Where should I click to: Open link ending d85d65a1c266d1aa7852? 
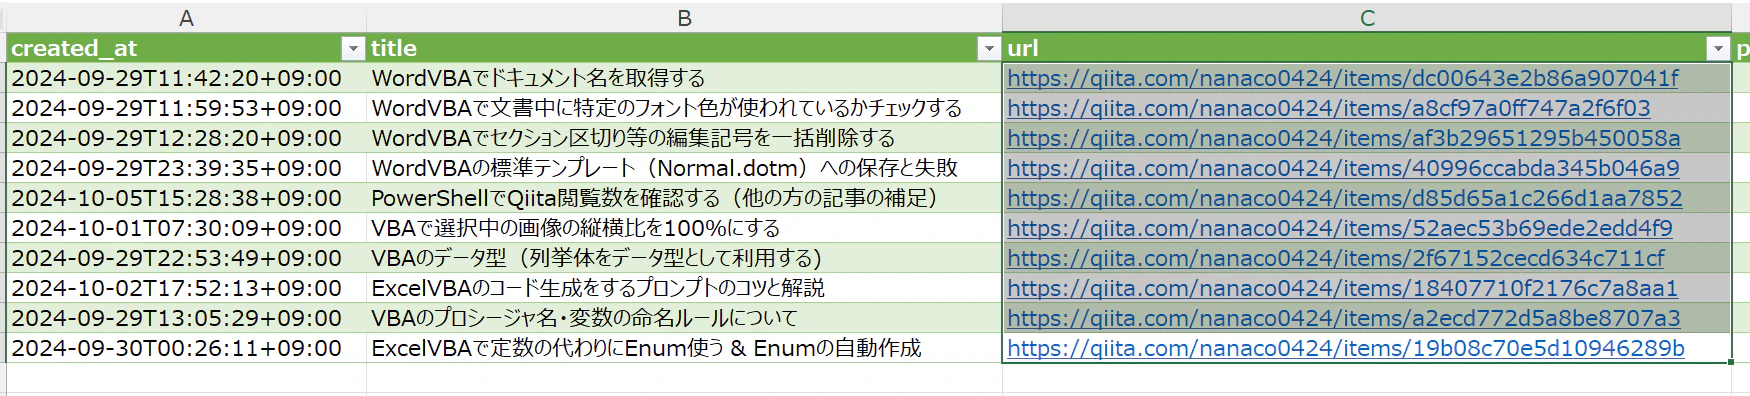[1345, 198]
